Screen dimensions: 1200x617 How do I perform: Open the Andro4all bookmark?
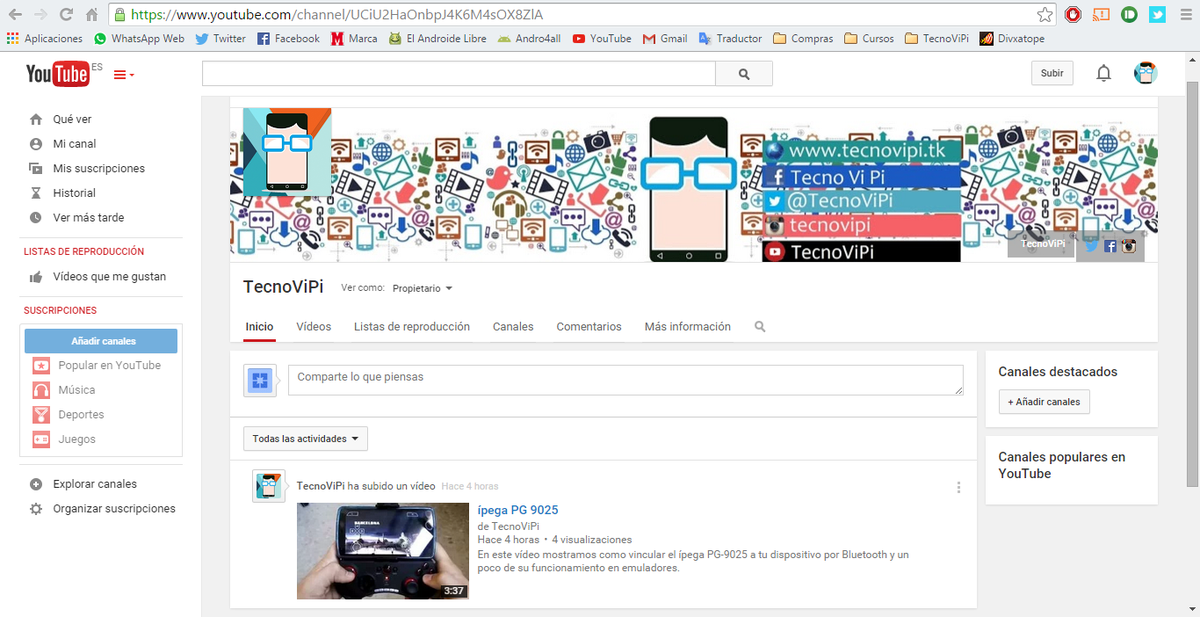pos(529,38)
